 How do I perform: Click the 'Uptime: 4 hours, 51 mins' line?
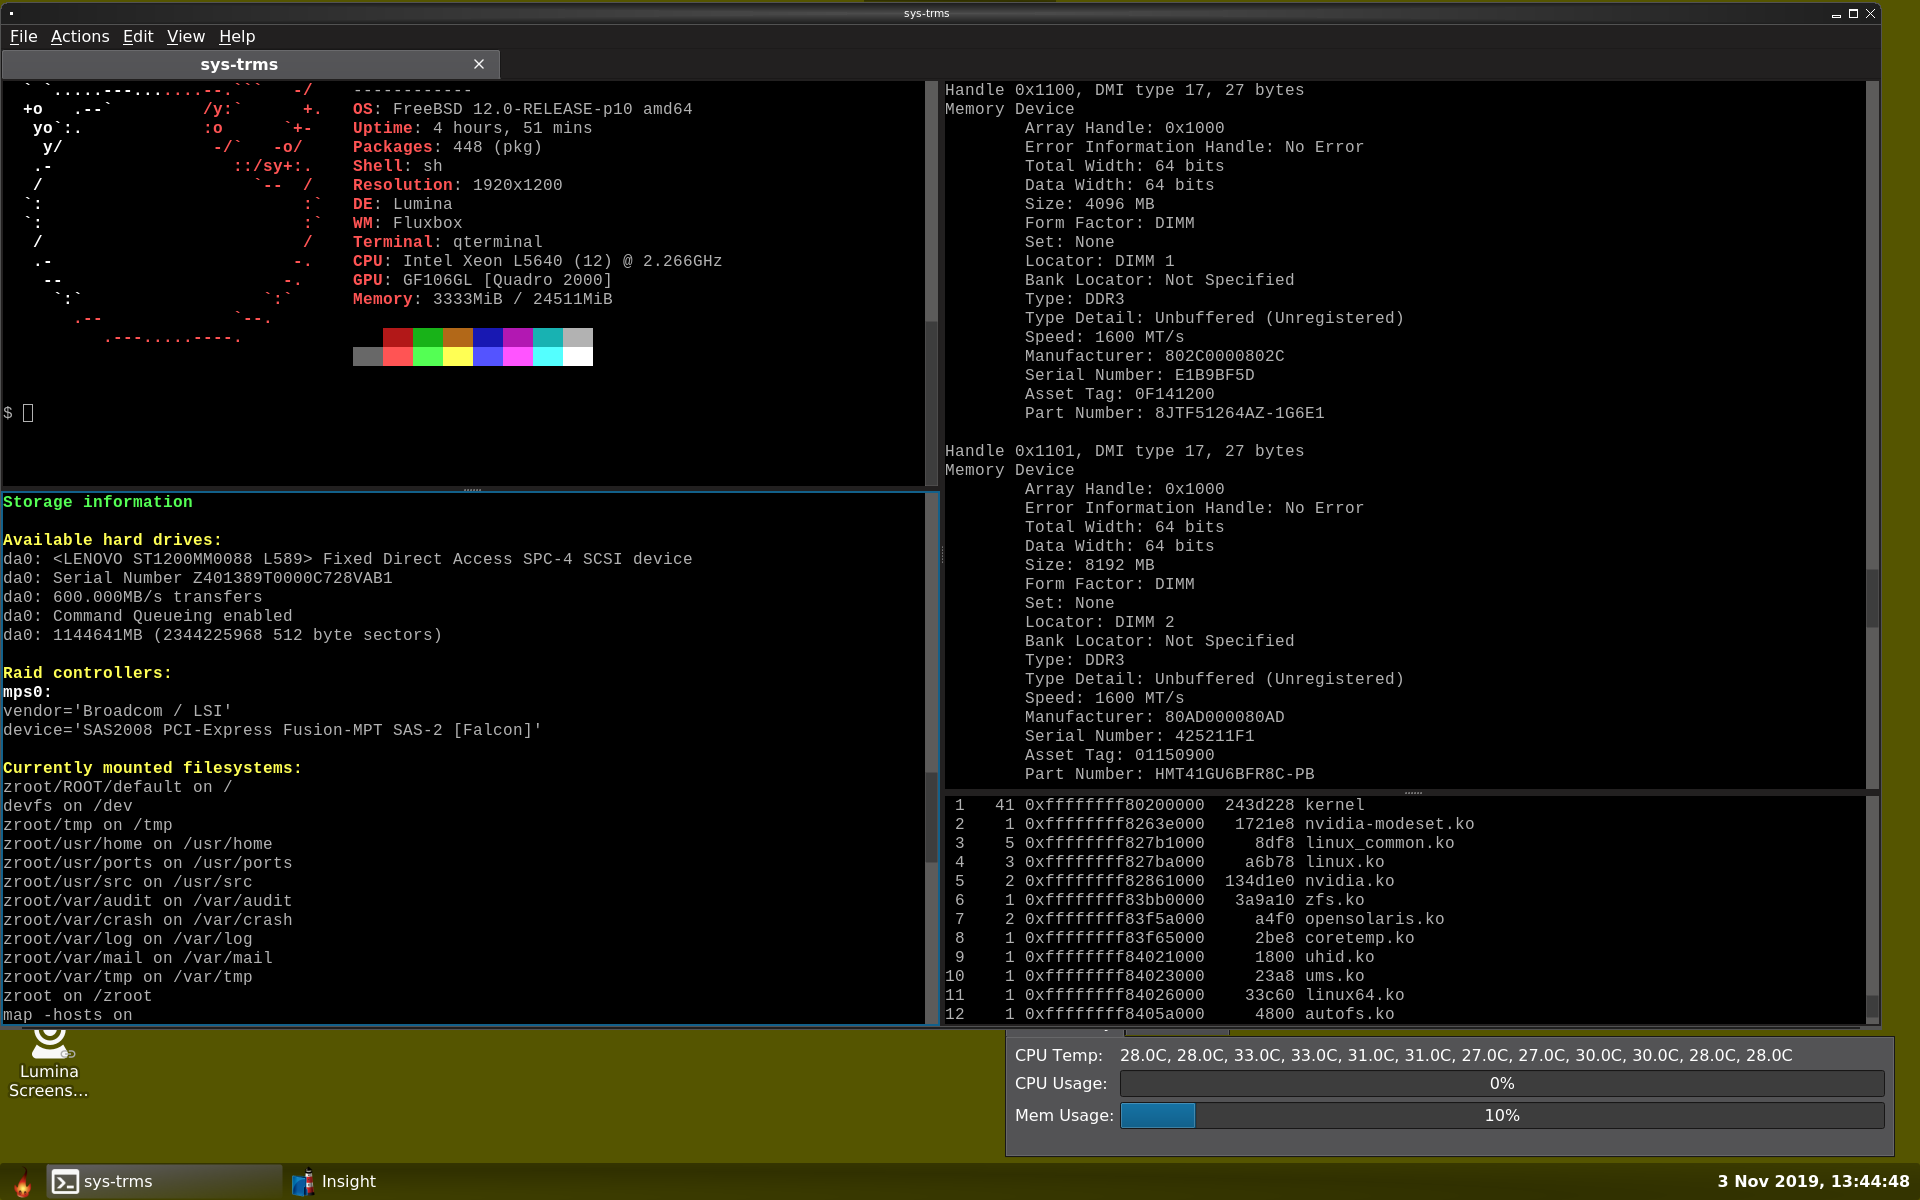pyautogui.click(x=472, y=128)
